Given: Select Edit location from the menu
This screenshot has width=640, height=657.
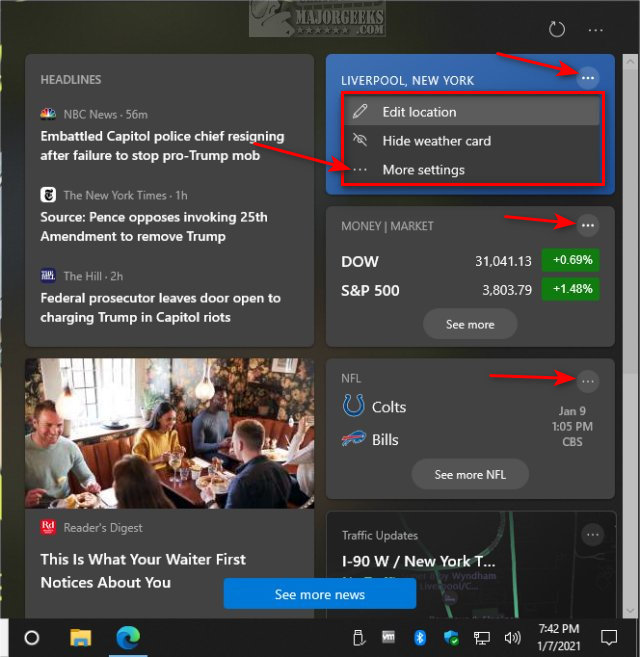Looking at the screenshot, I should point(472,112).
